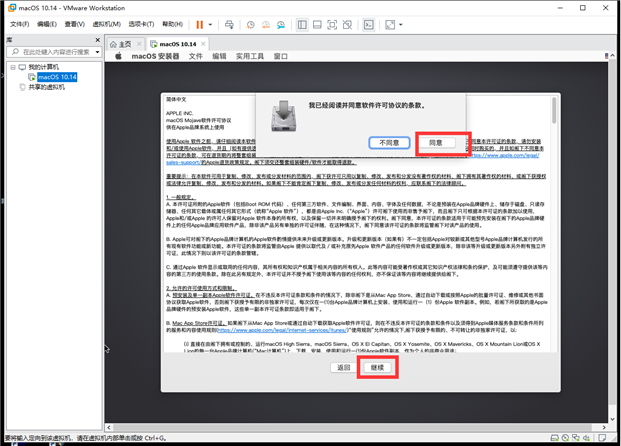Enter full screen mode icon
The image size is (621, 446).
(332, 25)
